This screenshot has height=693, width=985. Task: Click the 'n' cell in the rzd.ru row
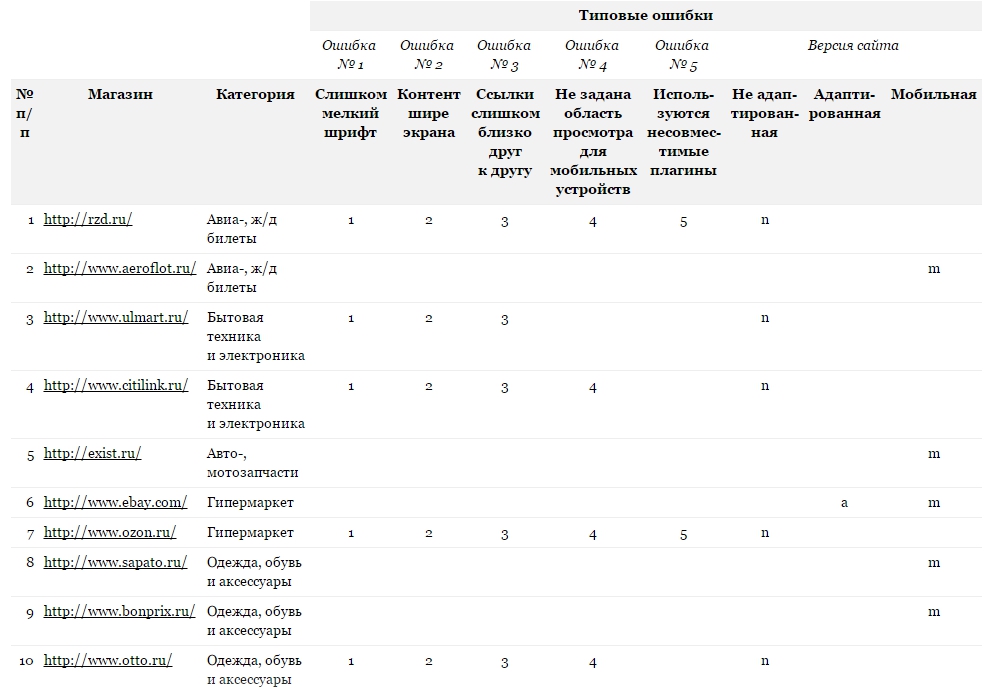(764, 220)
